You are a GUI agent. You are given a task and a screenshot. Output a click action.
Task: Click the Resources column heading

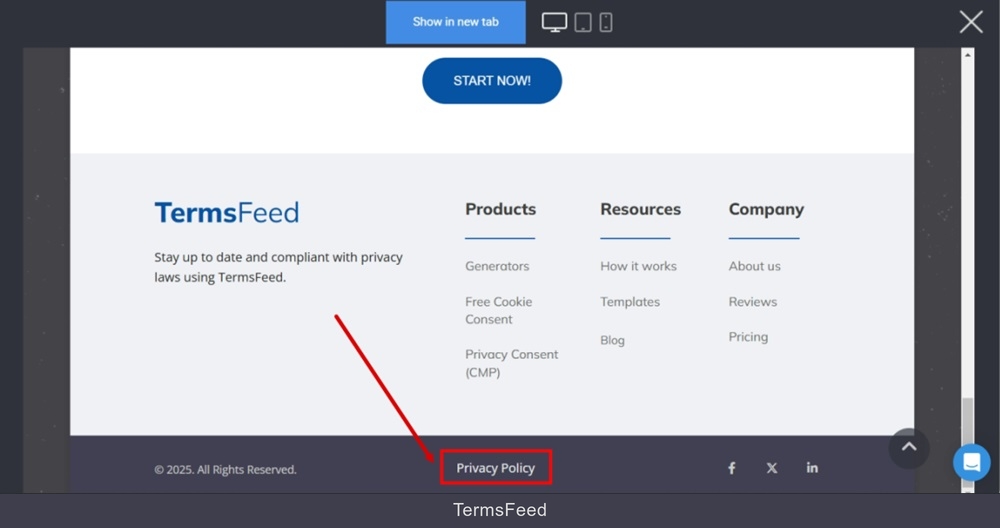(x=640, y=209)
